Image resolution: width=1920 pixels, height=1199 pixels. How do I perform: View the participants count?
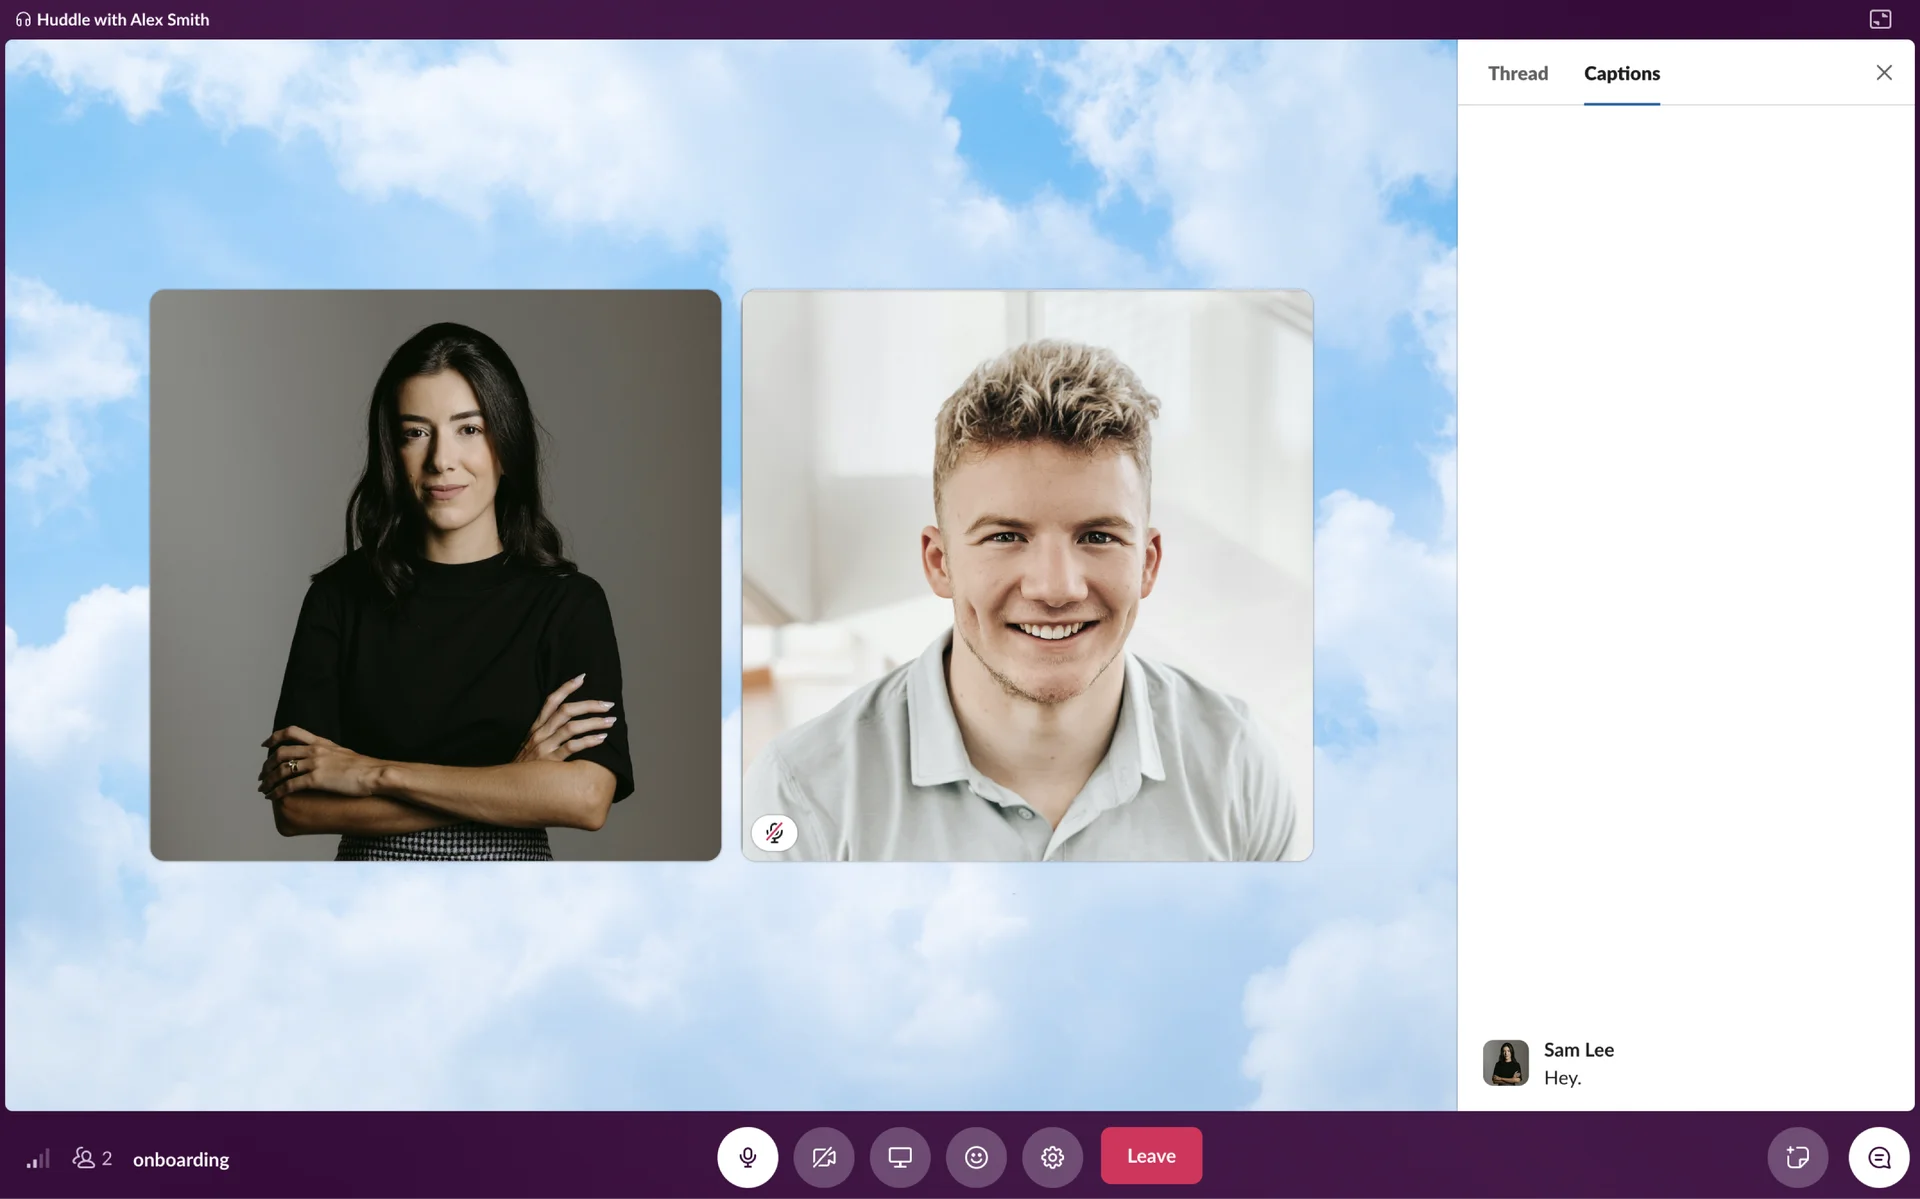pyautogui.click(x=92, y=1158)
